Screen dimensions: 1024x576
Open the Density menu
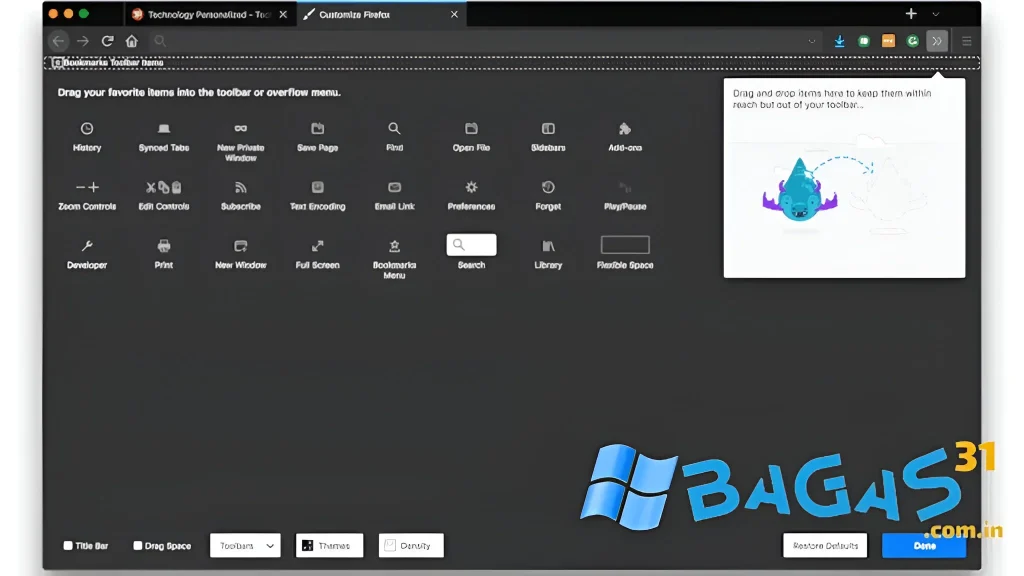point(411,546)
